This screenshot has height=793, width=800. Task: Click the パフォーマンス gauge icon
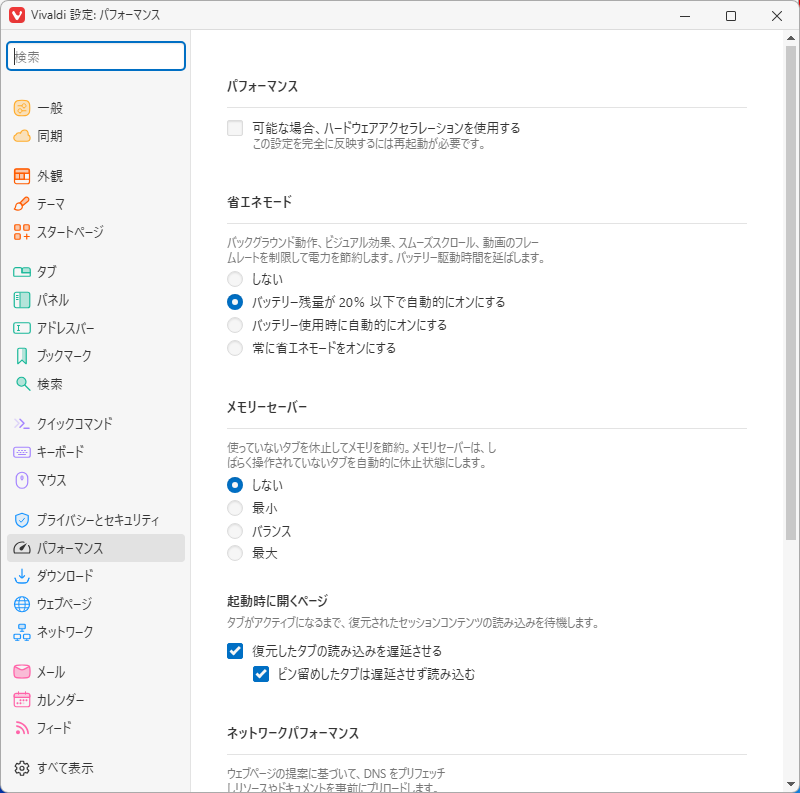tap(21, 548)
